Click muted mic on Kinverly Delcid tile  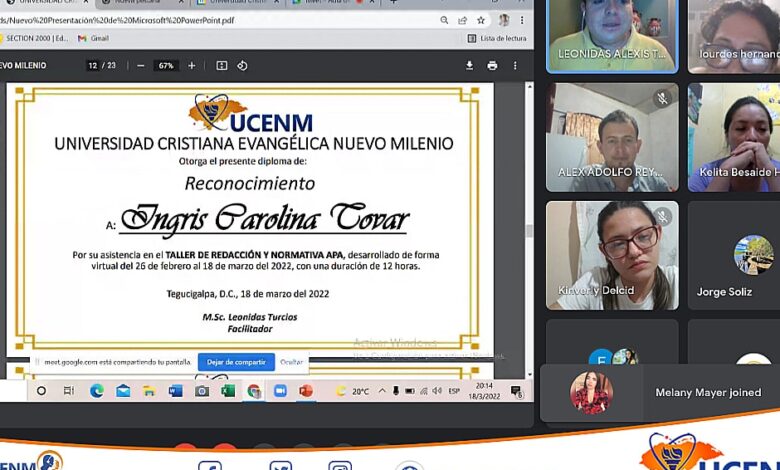coord(662,216)
